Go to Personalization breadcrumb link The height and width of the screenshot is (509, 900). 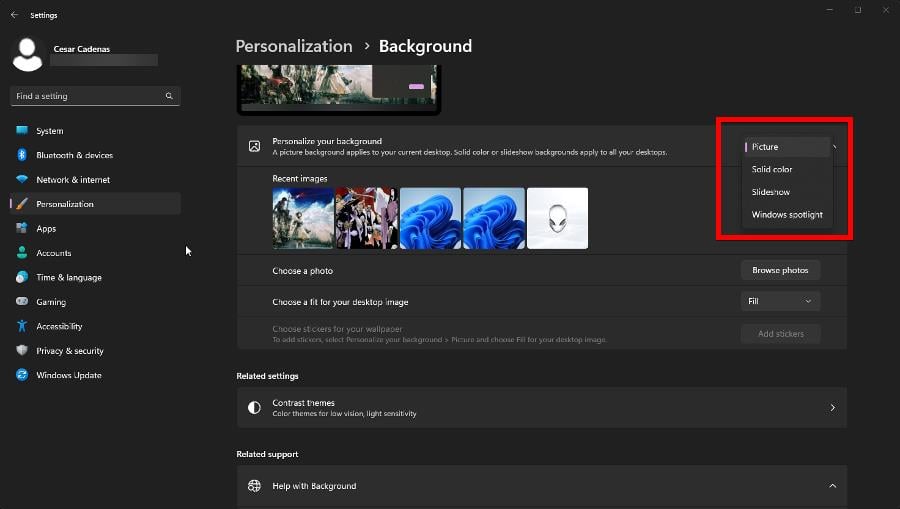tap(294, 46)
